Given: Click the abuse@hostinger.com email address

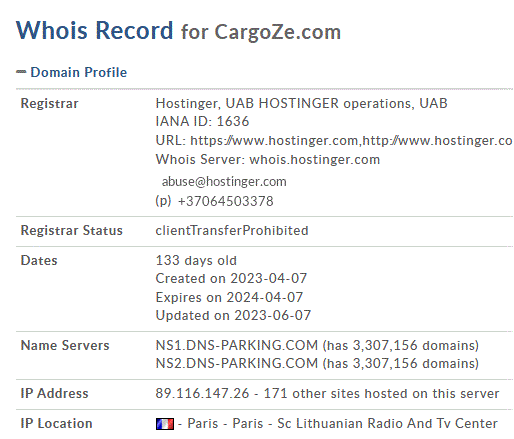Looking at the screenshot, I should click(224, 182).
